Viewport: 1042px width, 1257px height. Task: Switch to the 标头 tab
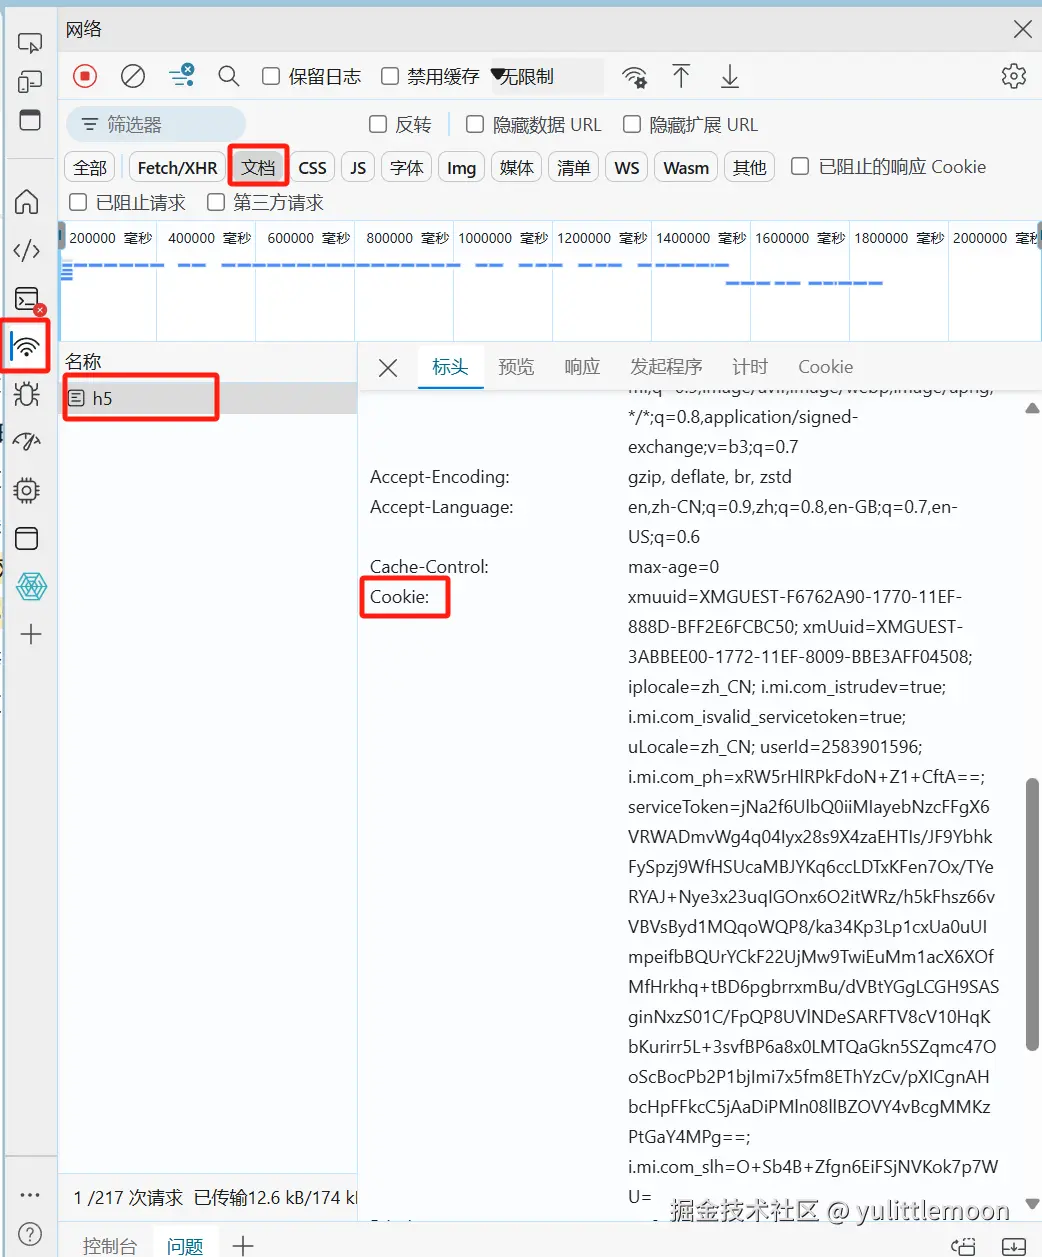tap(450, 367)
